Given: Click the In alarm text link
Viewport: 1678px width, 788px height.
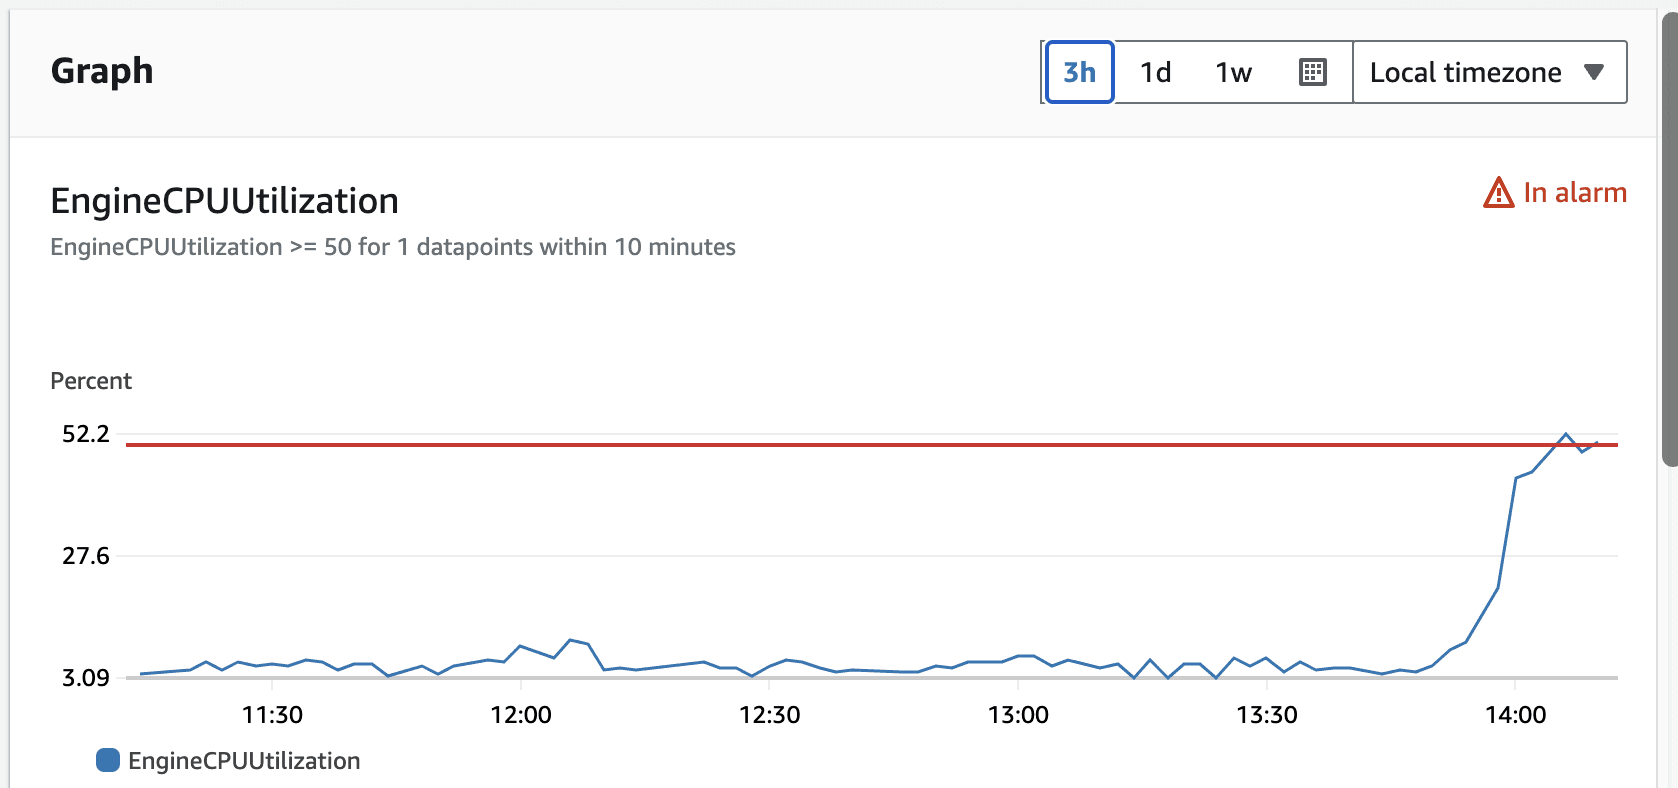Looking at the screenshot, I should 1575,193.
